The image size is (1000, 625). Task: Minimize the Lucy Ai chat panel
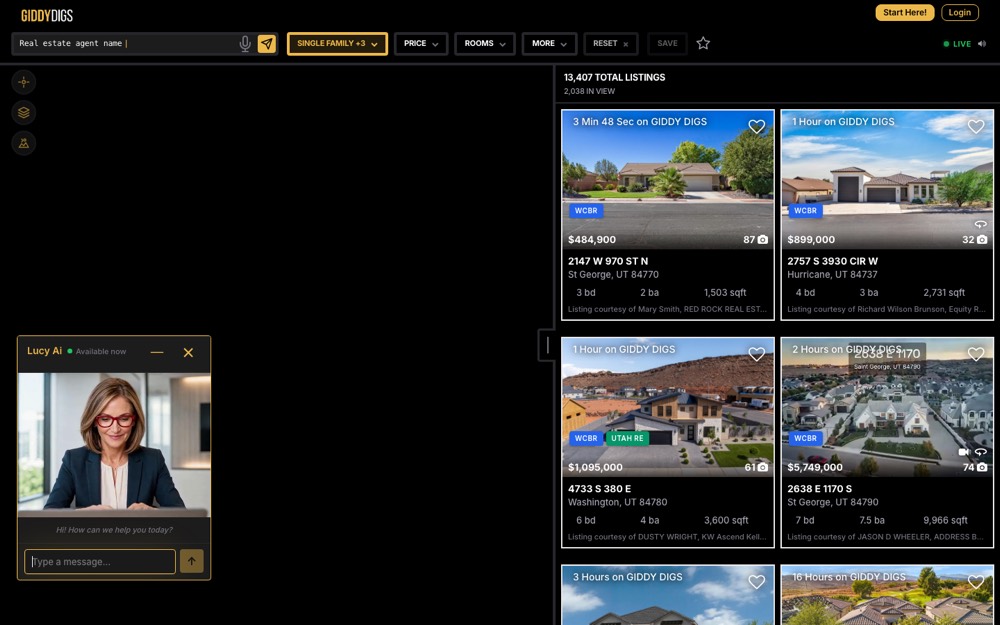[157, 353]
